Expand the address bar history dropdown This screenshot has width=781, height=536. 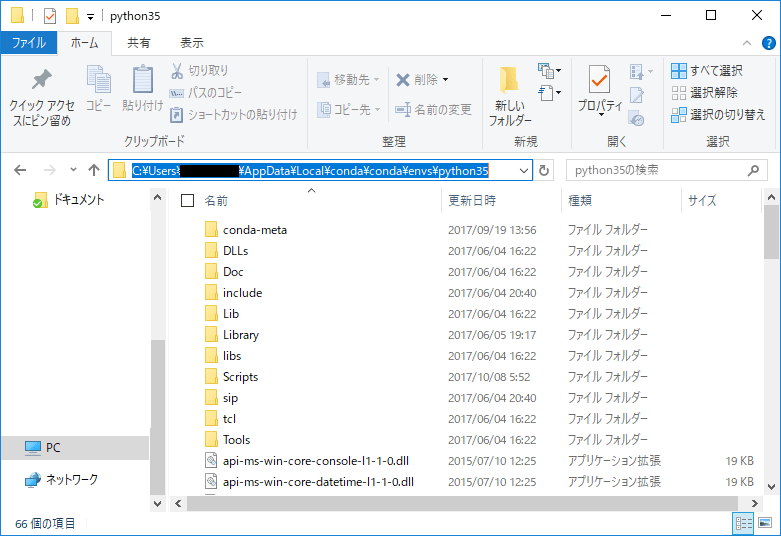click(524, 171)
